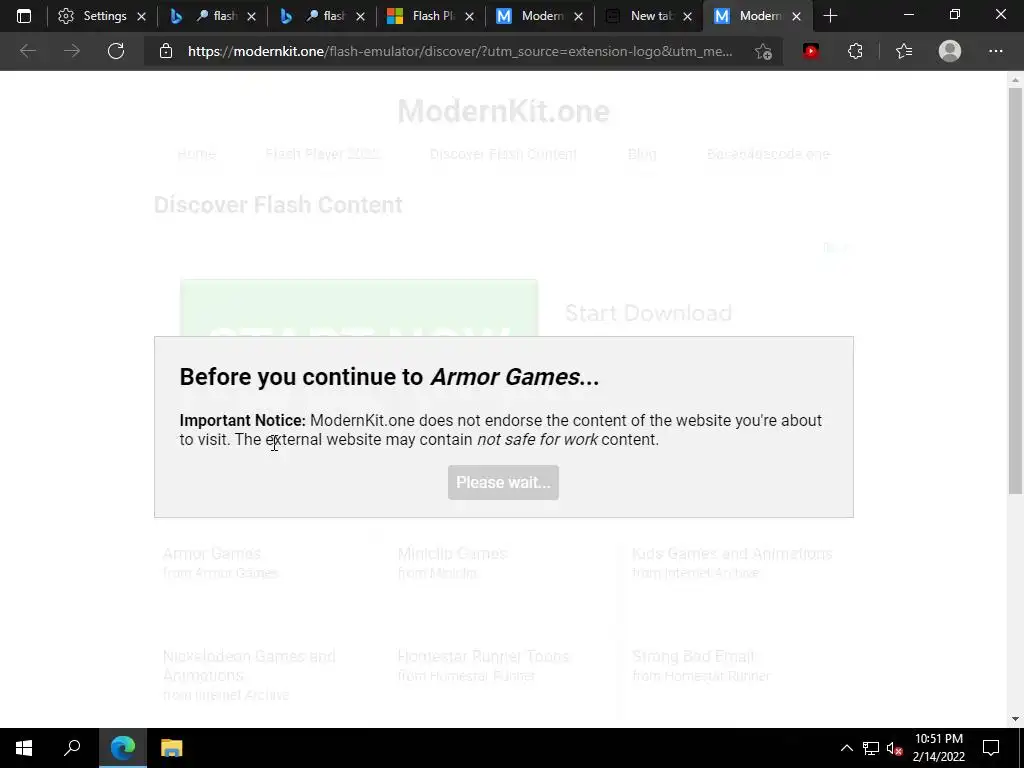Go forward to the next page
This screenshot has height=768, width=1024.
pyautogui.click(x=72, y=51)
